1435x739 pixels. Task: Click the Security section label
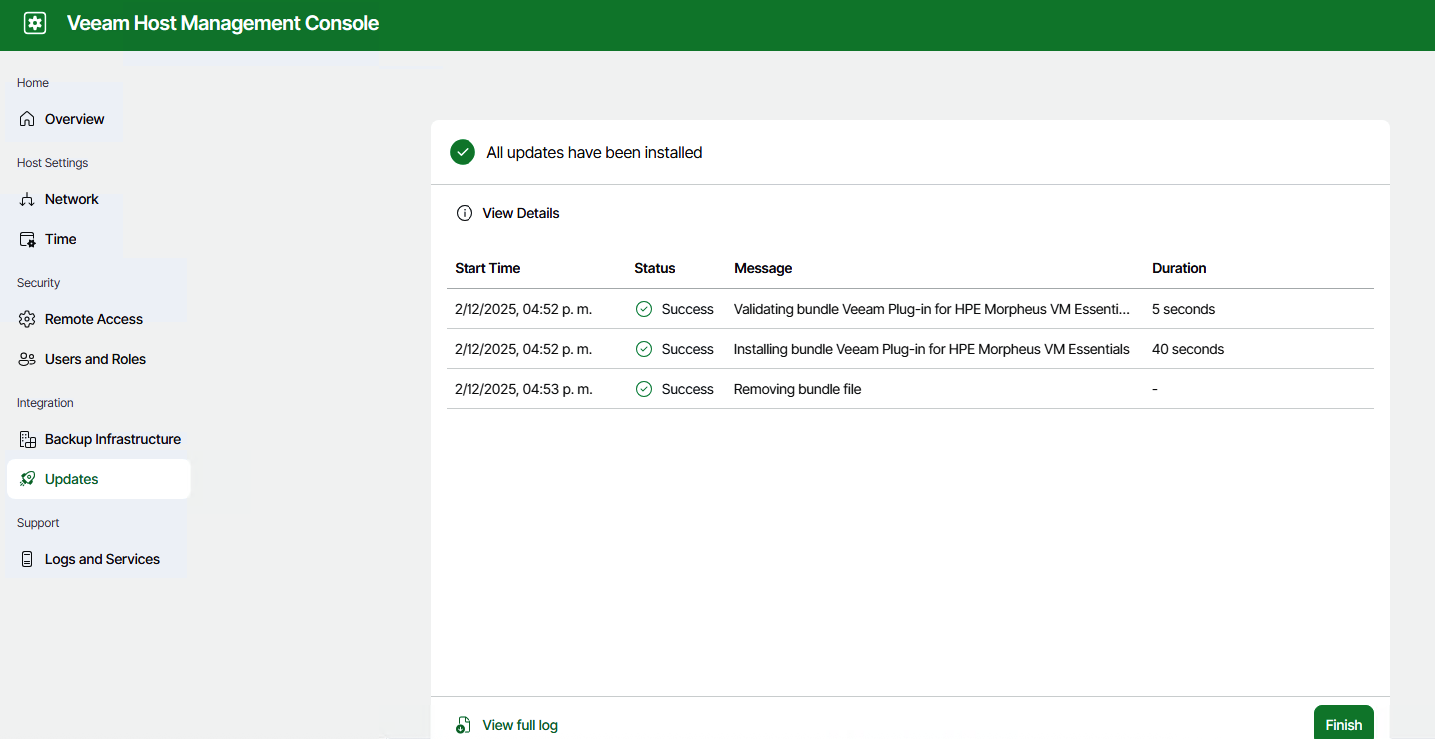click(x=39, y=283)
